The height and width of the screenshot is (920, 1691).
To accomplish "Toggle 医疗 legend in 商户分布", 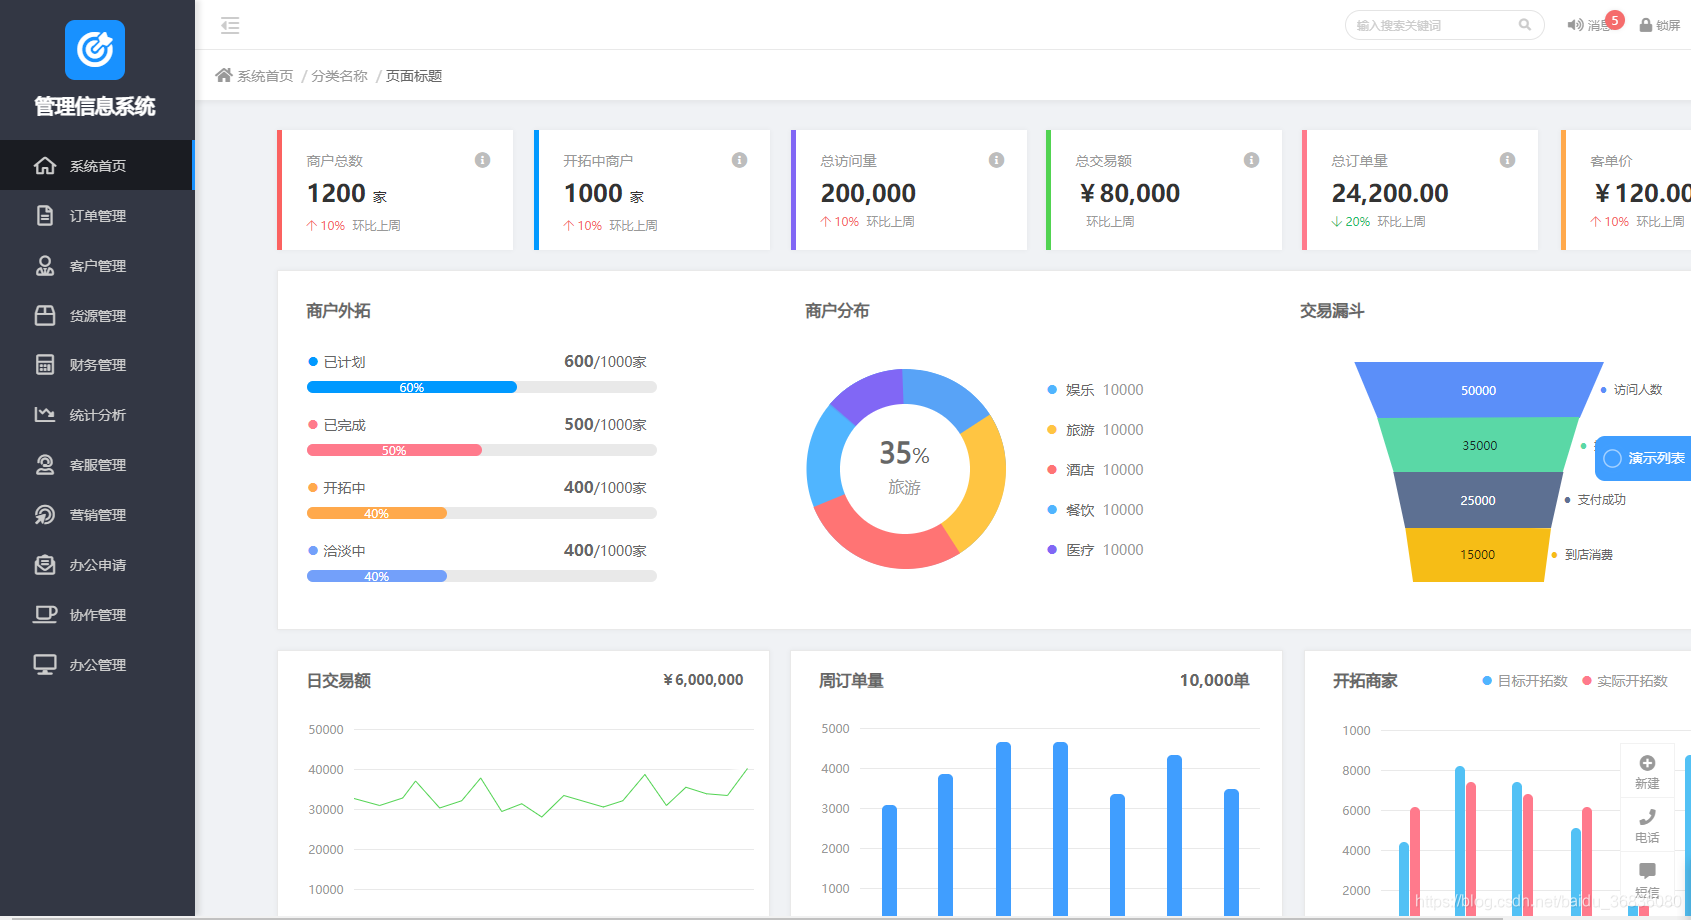I will pos(1095,550).
